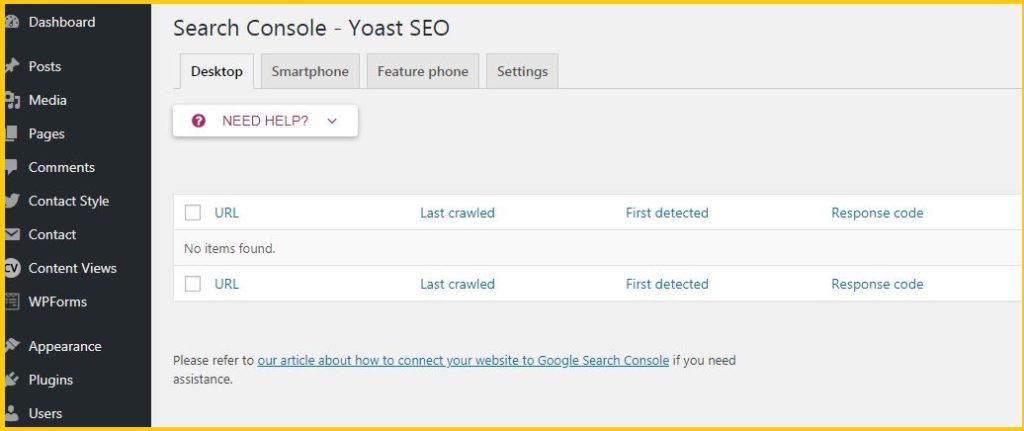Sort by URL in table header
The image size is (1024, 431).
[227, 213]
